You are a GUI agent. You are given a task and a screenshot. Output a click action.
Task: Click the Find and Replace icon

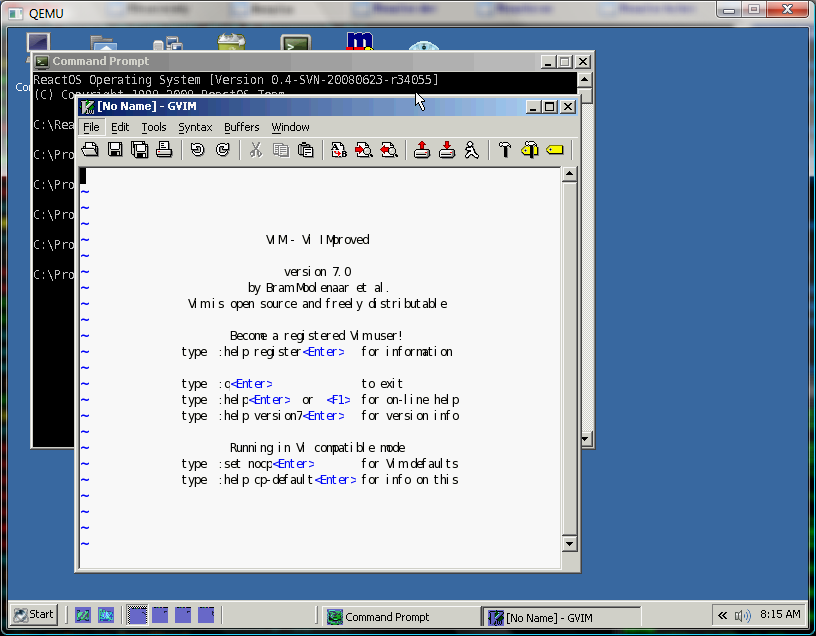(x=339, y=150)
